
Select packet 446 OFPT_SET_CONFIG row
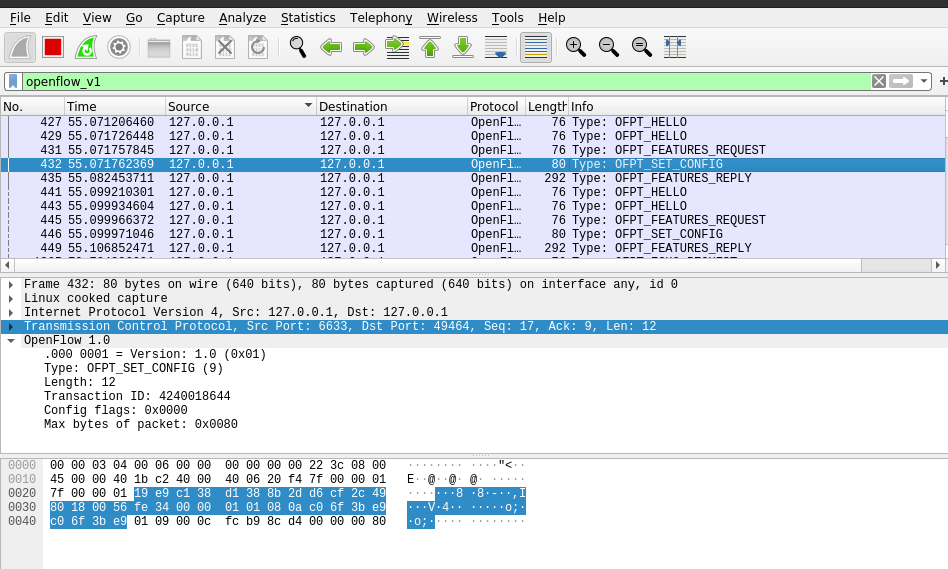(473, 234)
